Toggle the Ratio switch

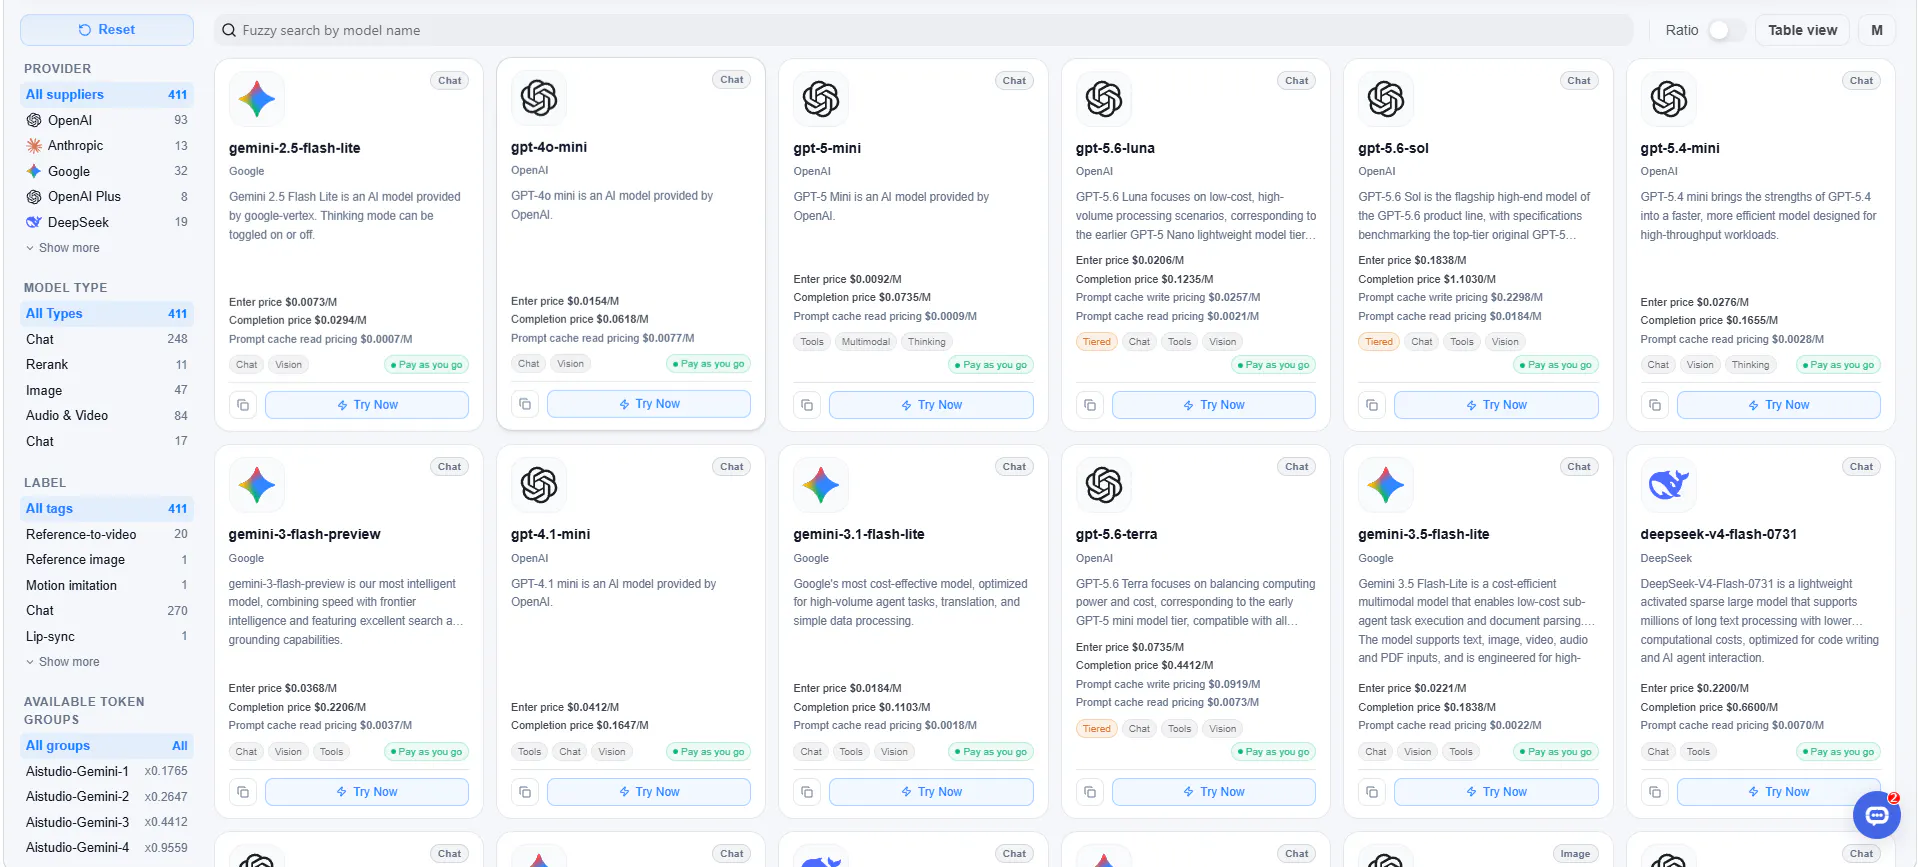pyautogui.click(x=1727, y=30)
